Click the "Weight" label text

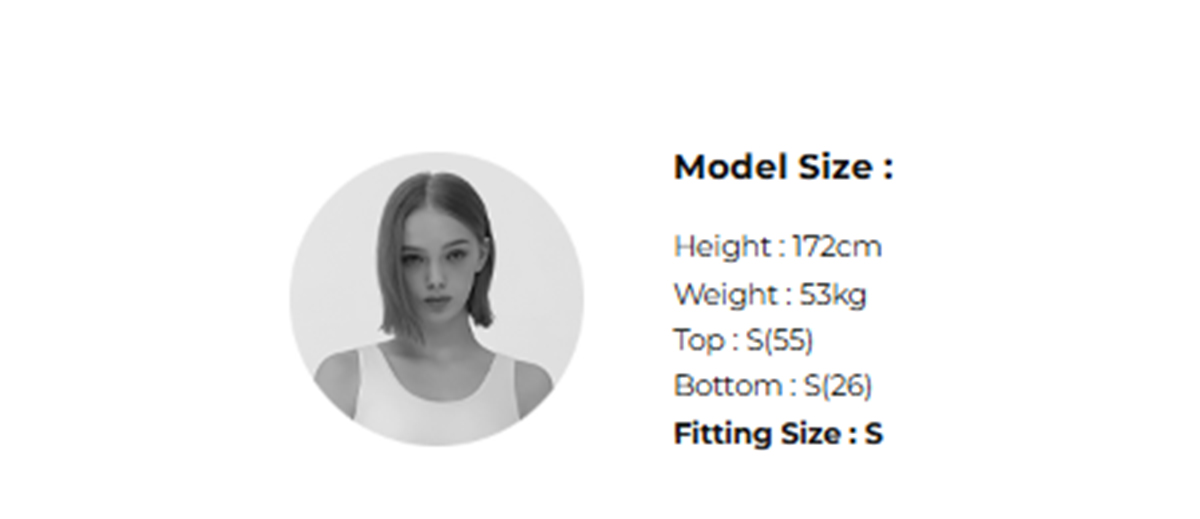coord(724,295)
